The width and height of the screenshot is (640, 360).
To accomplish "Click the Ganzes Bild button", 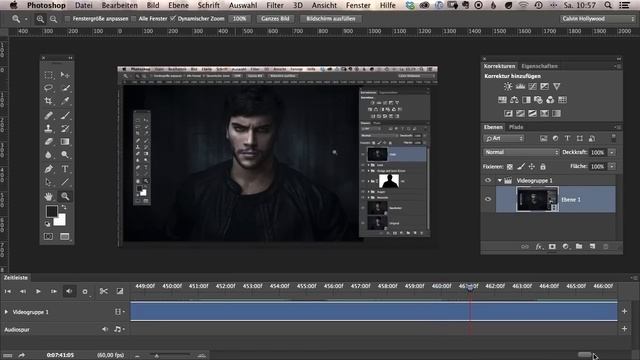I will coord(275,19).
